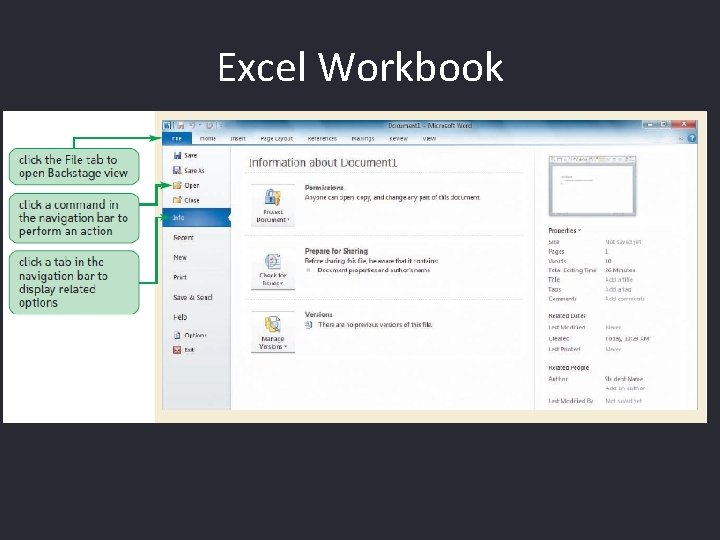The image size is (720, 540).
Task: Select the File tab
Action: pos(177,138)
